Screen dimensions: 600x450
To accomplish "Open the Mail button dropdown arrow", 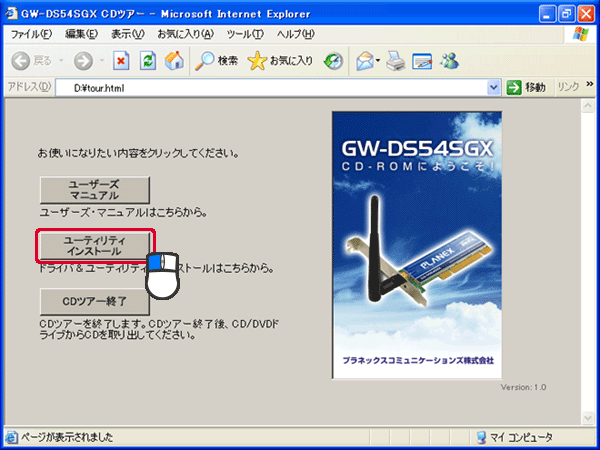I will point(378,60).
